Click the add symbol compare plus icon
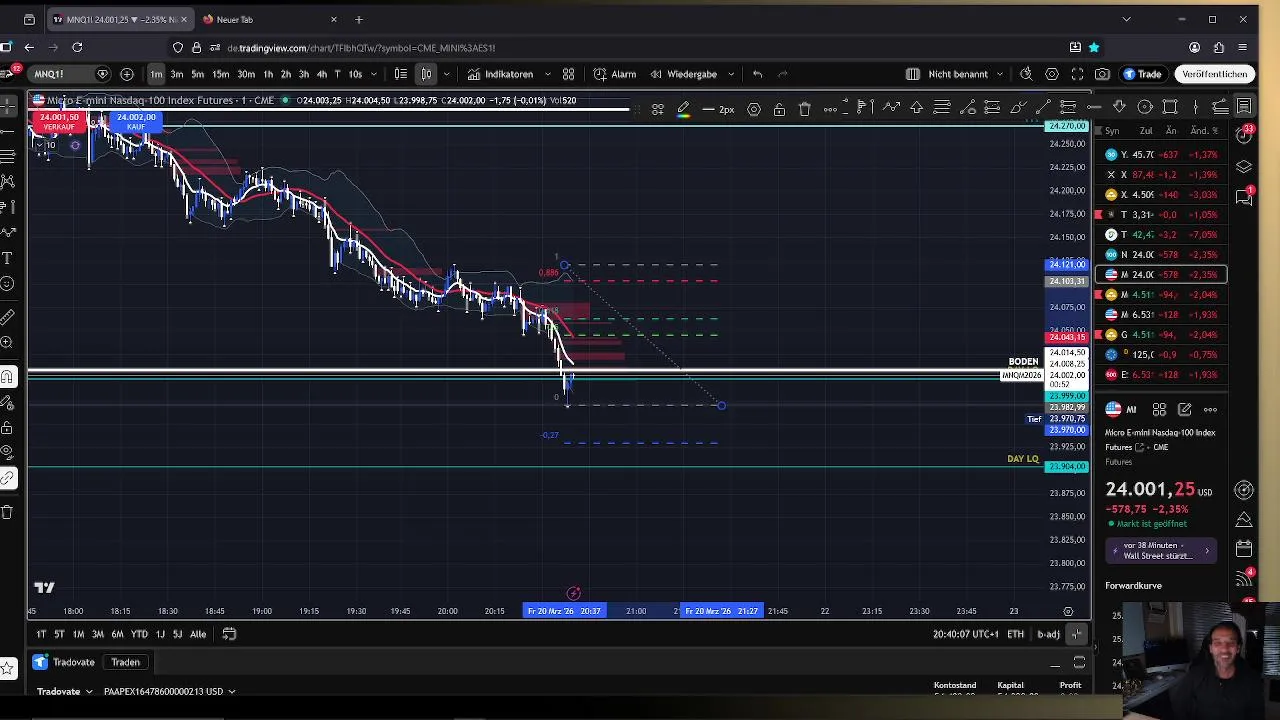Screen dimensions: 1280x720 coord(127,74)
